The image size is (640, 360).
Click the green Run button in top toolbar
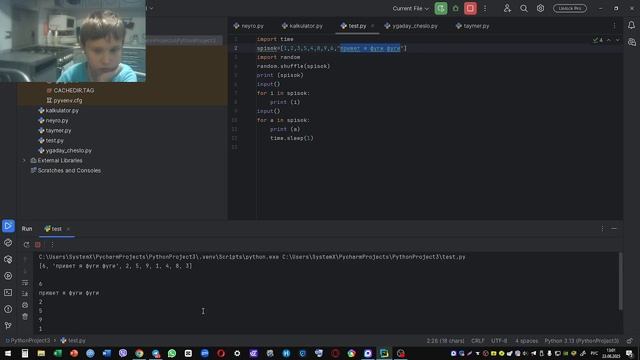[441, 8]
